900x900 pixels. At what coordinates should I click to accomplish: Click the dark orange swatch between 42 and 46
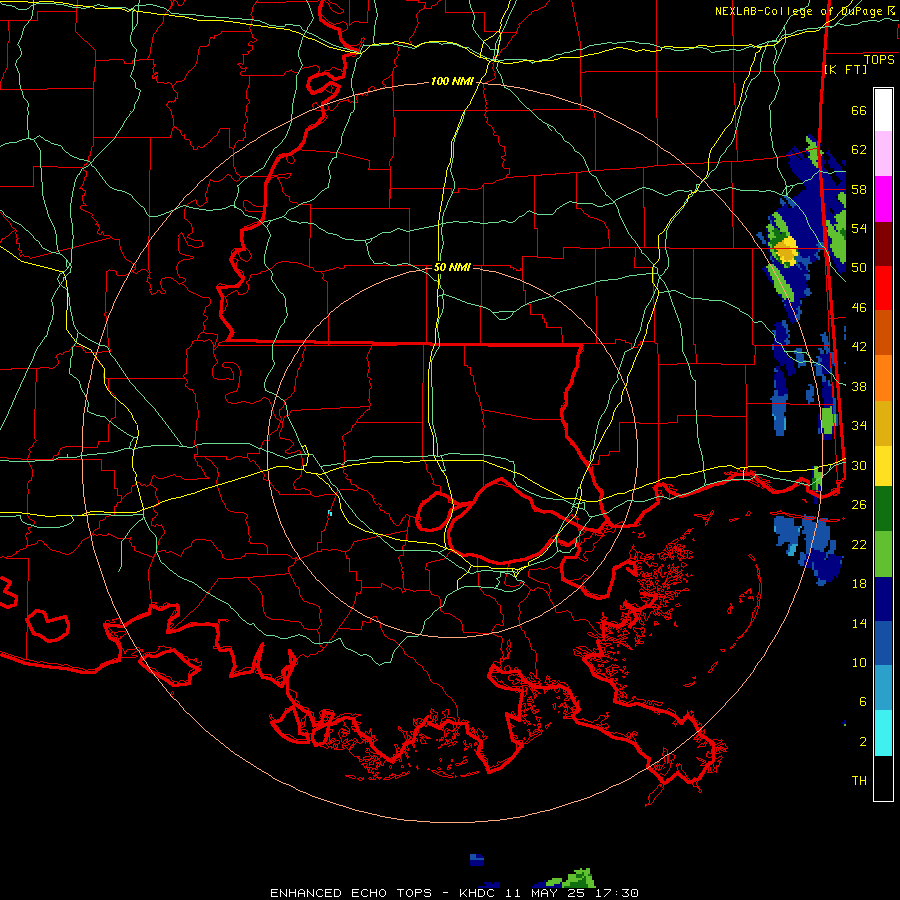(883, 333)
